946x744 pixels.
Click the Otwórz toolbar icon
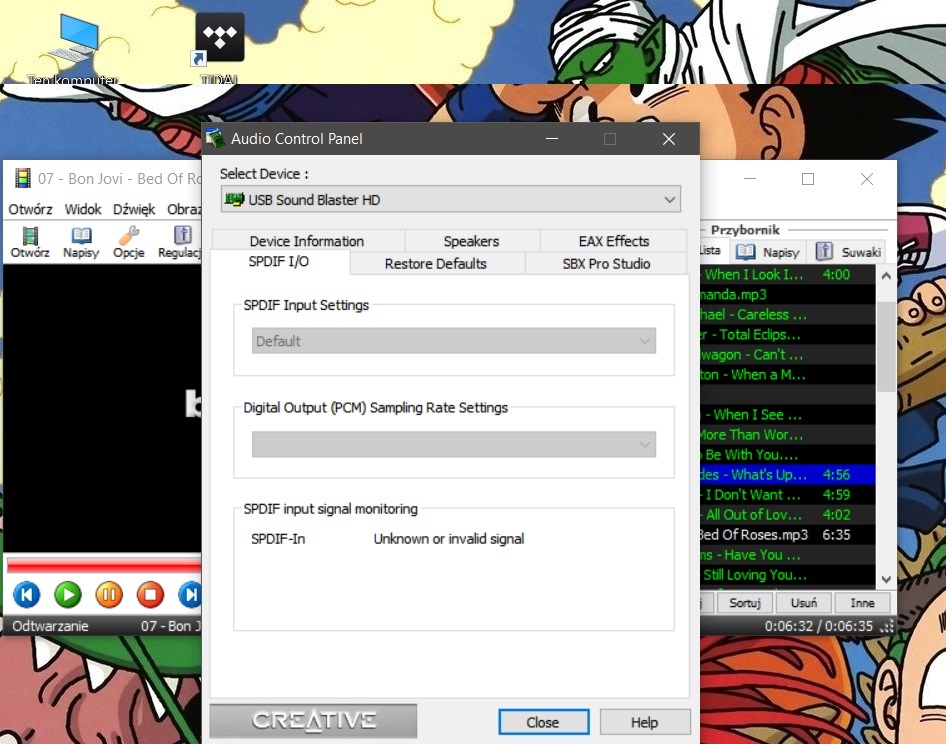click(30, 241)
